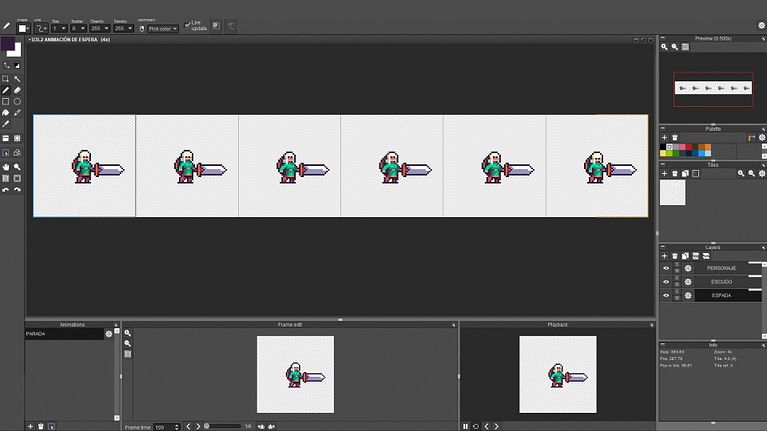
Task: Activate the Hand pan tool
Action: pos(6,166)
